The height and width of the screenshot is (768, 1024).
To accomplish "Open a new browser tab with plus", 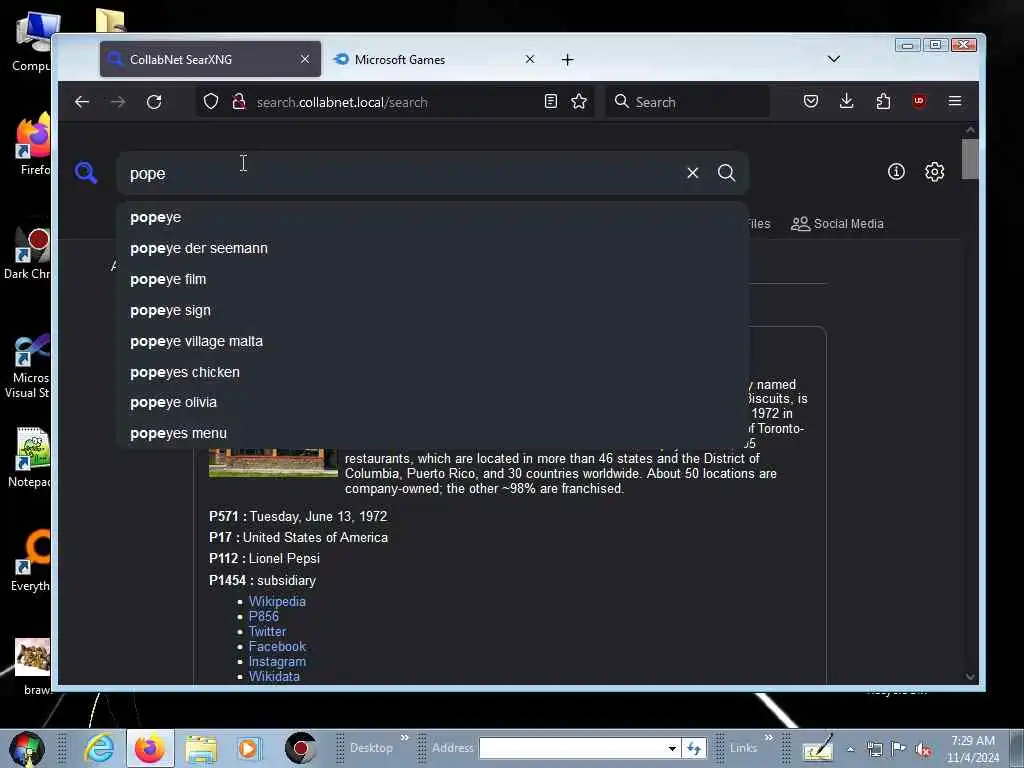I will (x=568, y=60).
